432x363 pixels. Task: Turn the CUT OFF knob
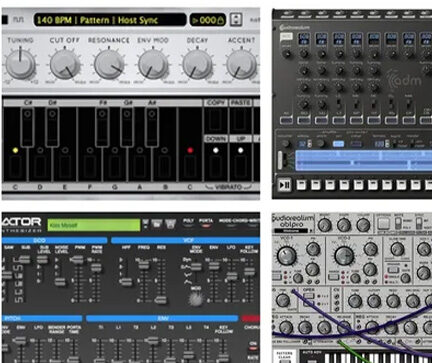click(65, 64)
